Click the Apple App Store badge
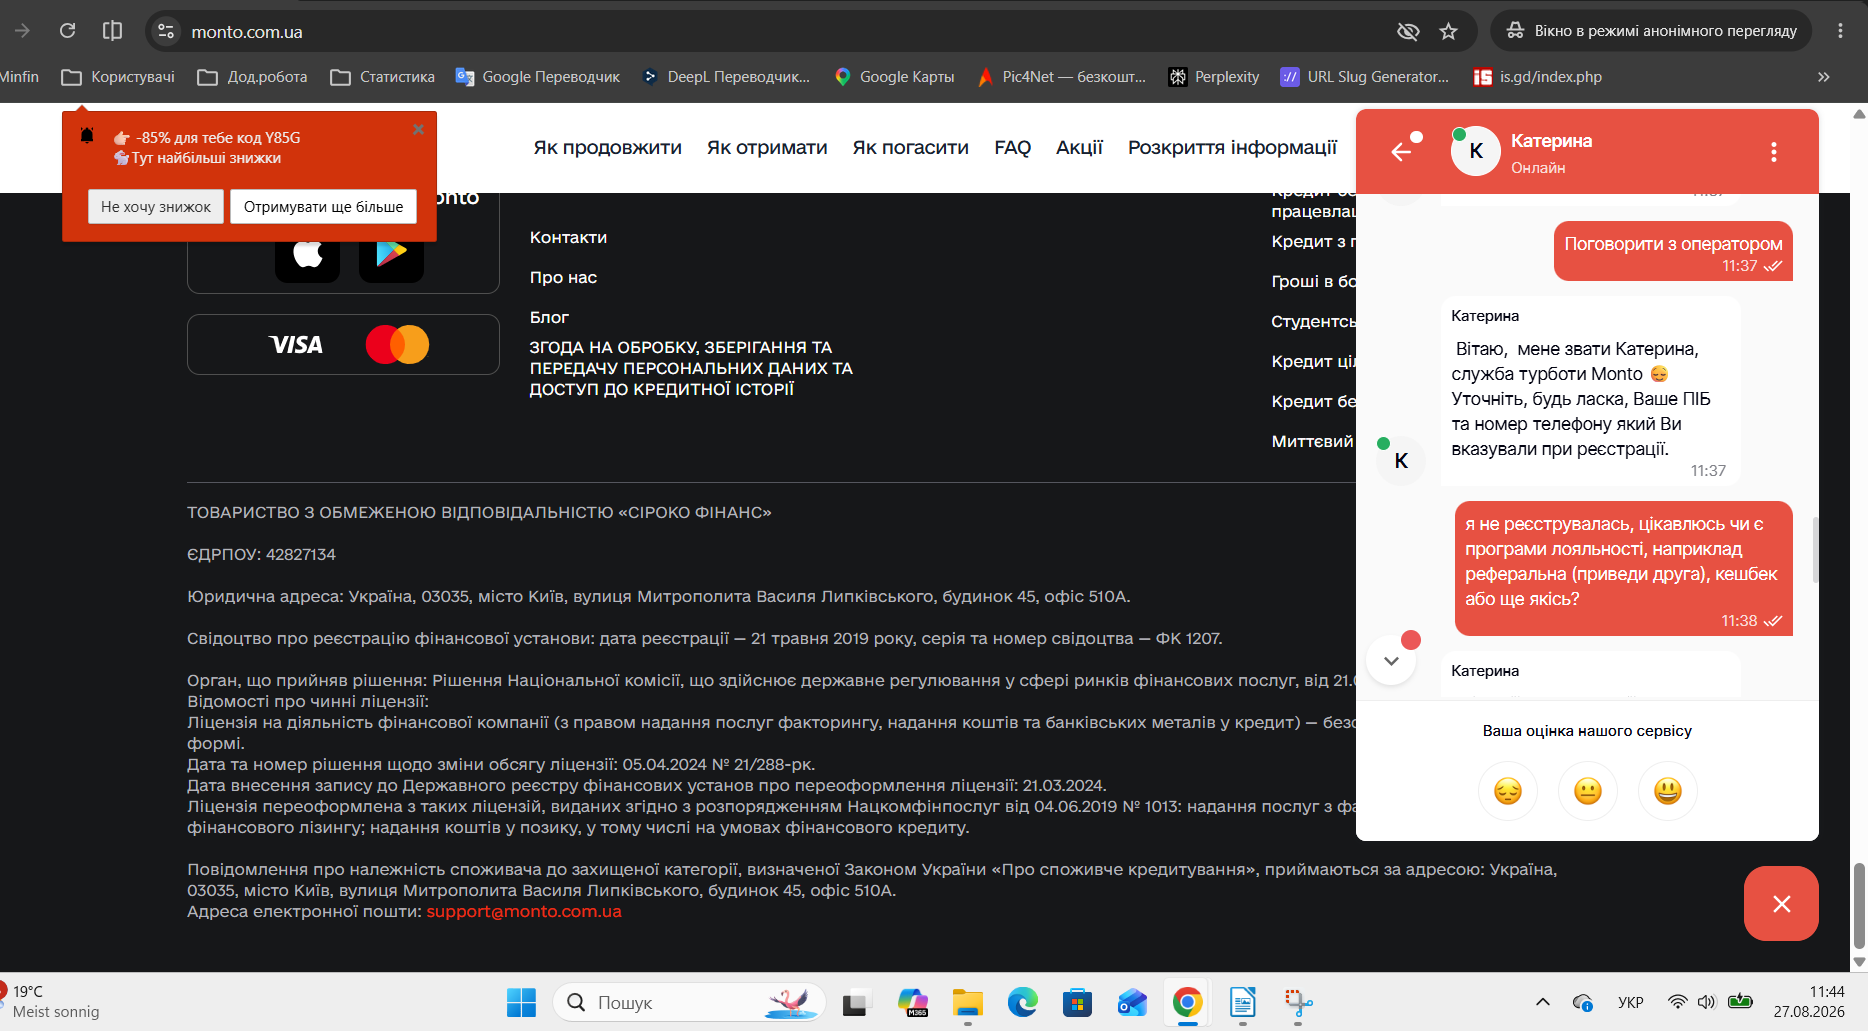The image size is (1868, 1031). click(307, 254)
